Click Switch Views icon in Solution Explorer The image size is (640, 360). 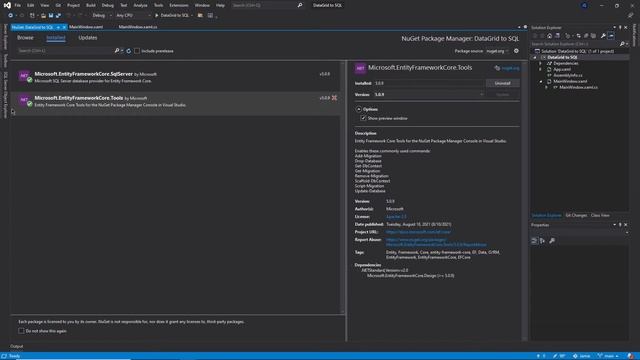557,36
